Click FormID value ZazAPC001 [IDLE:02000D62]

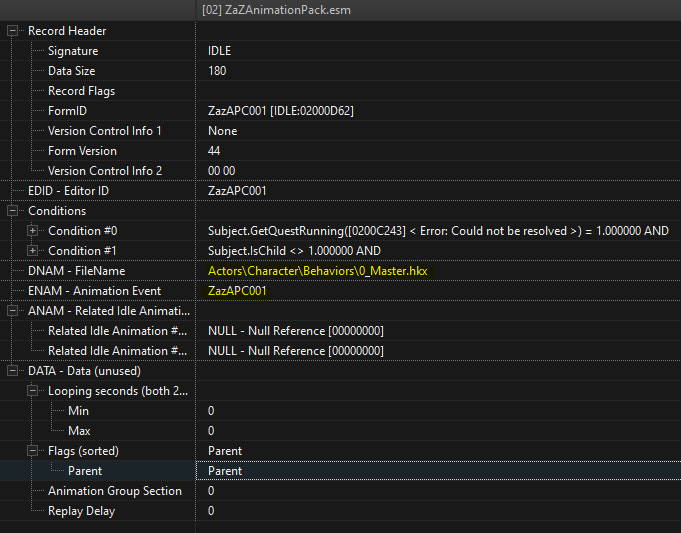coord(281,111)
